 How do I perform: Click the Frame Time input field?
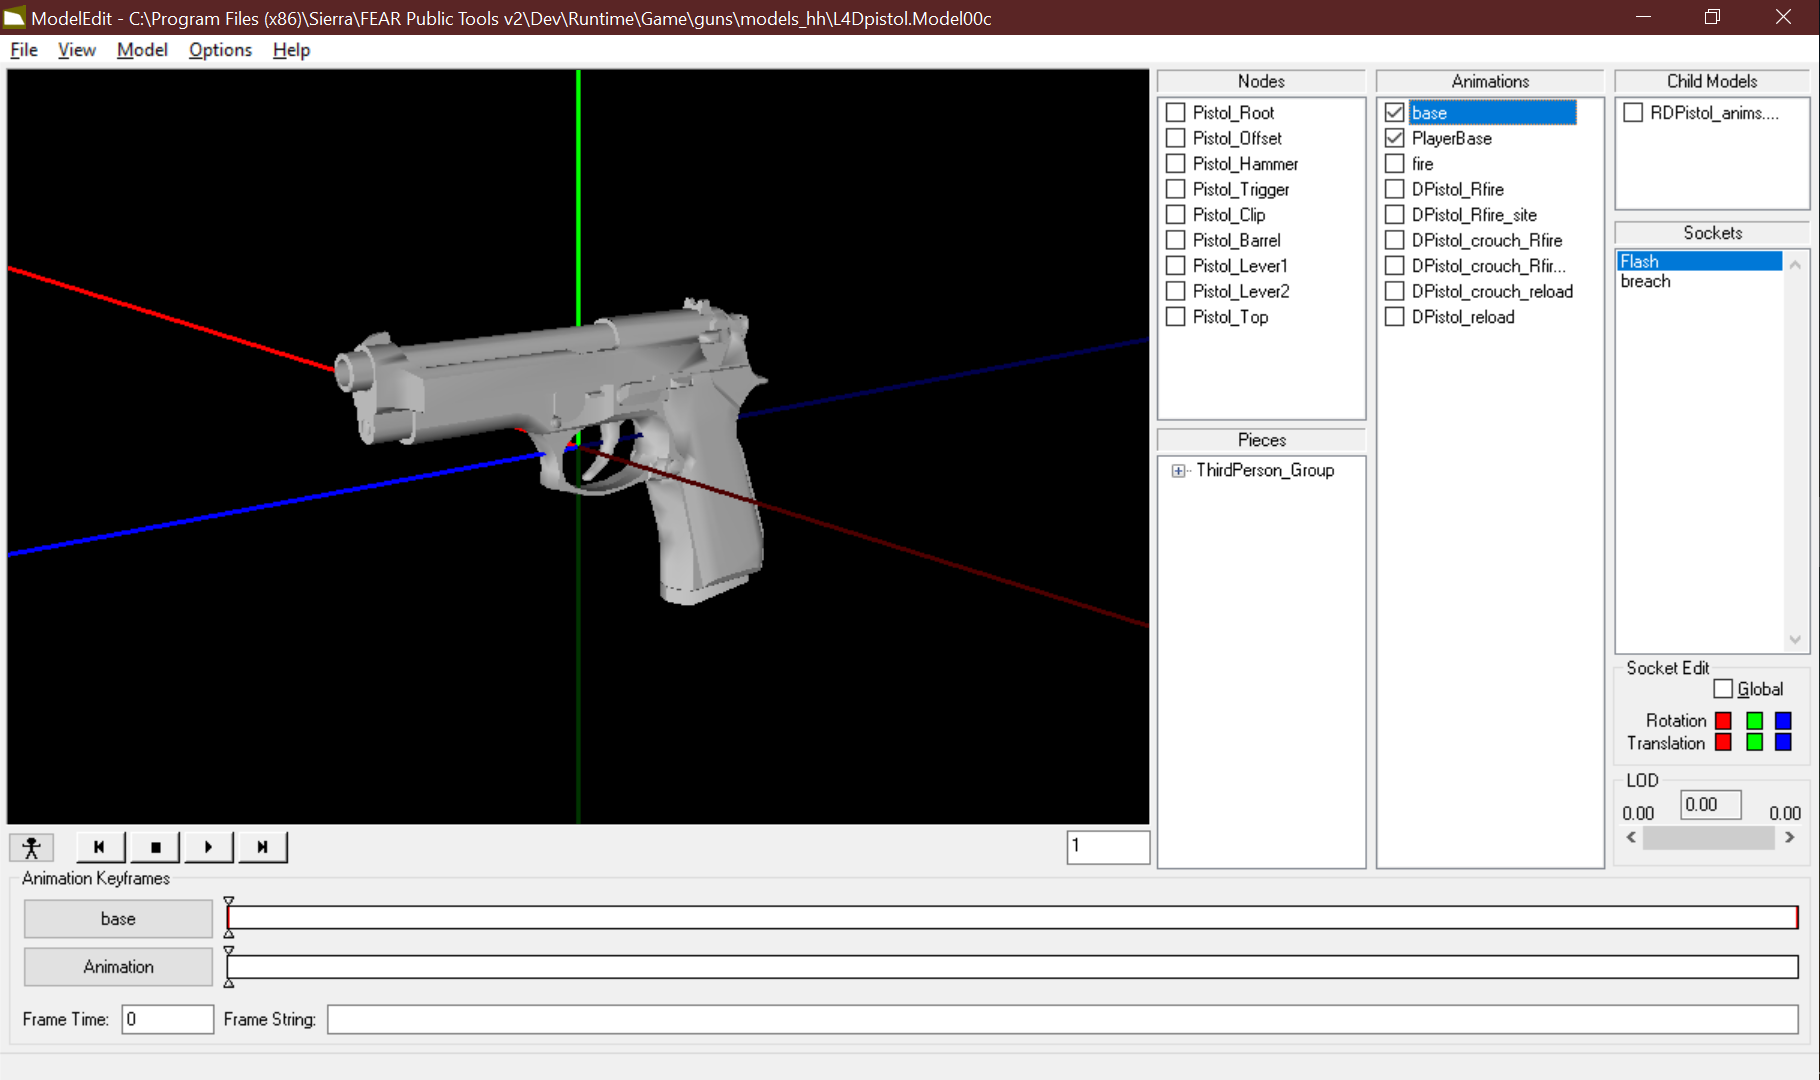click(x=167, y=1019)
